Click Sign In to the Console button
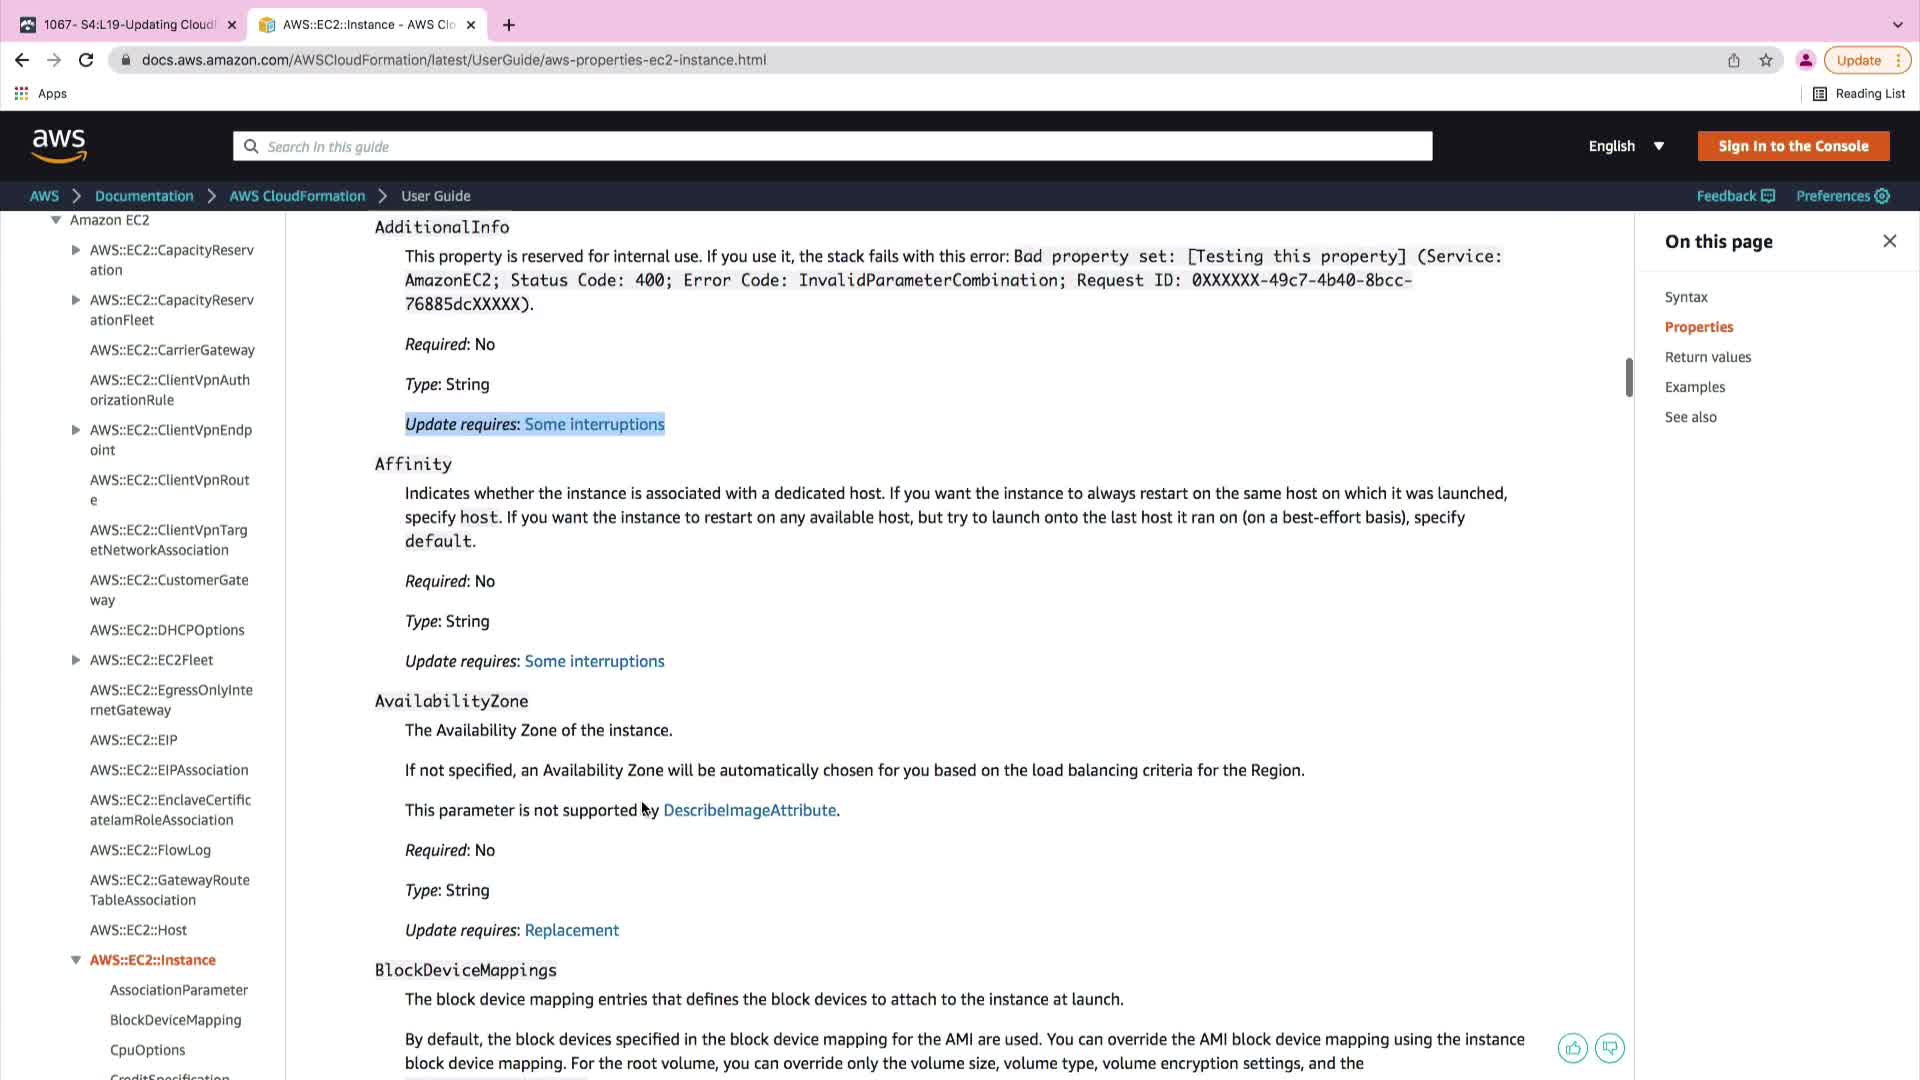 1793,146
